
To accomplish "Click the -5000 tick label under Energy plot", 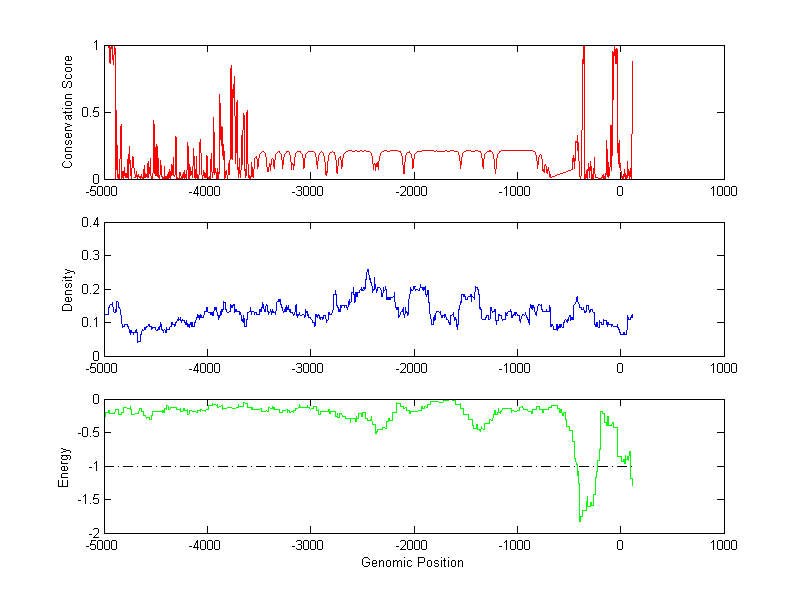I will click(x=104, y=544).
